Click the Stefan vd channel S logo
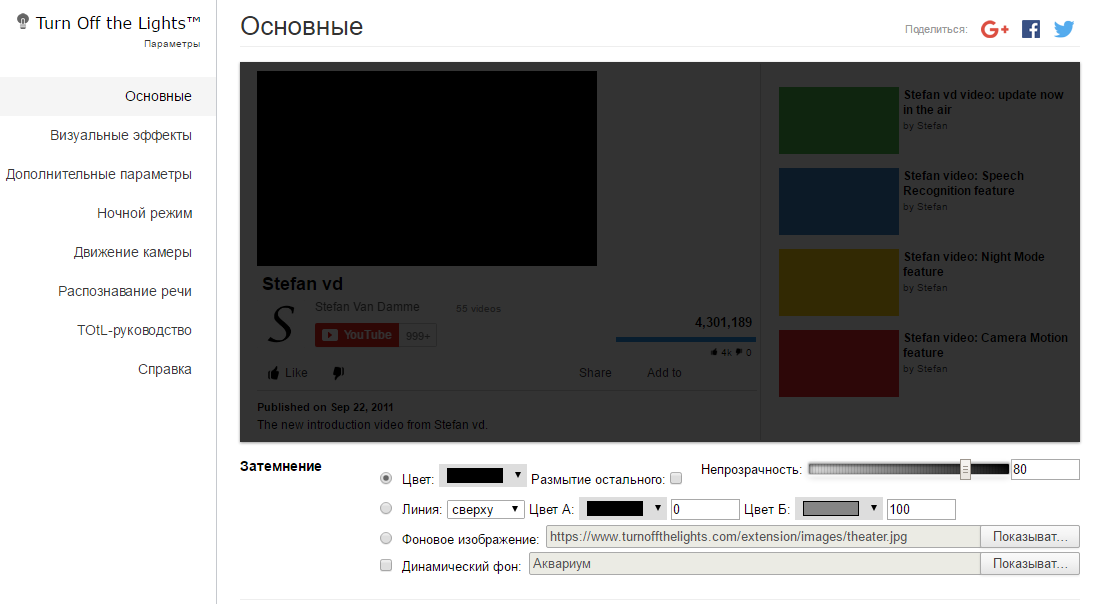 point(282,324)
